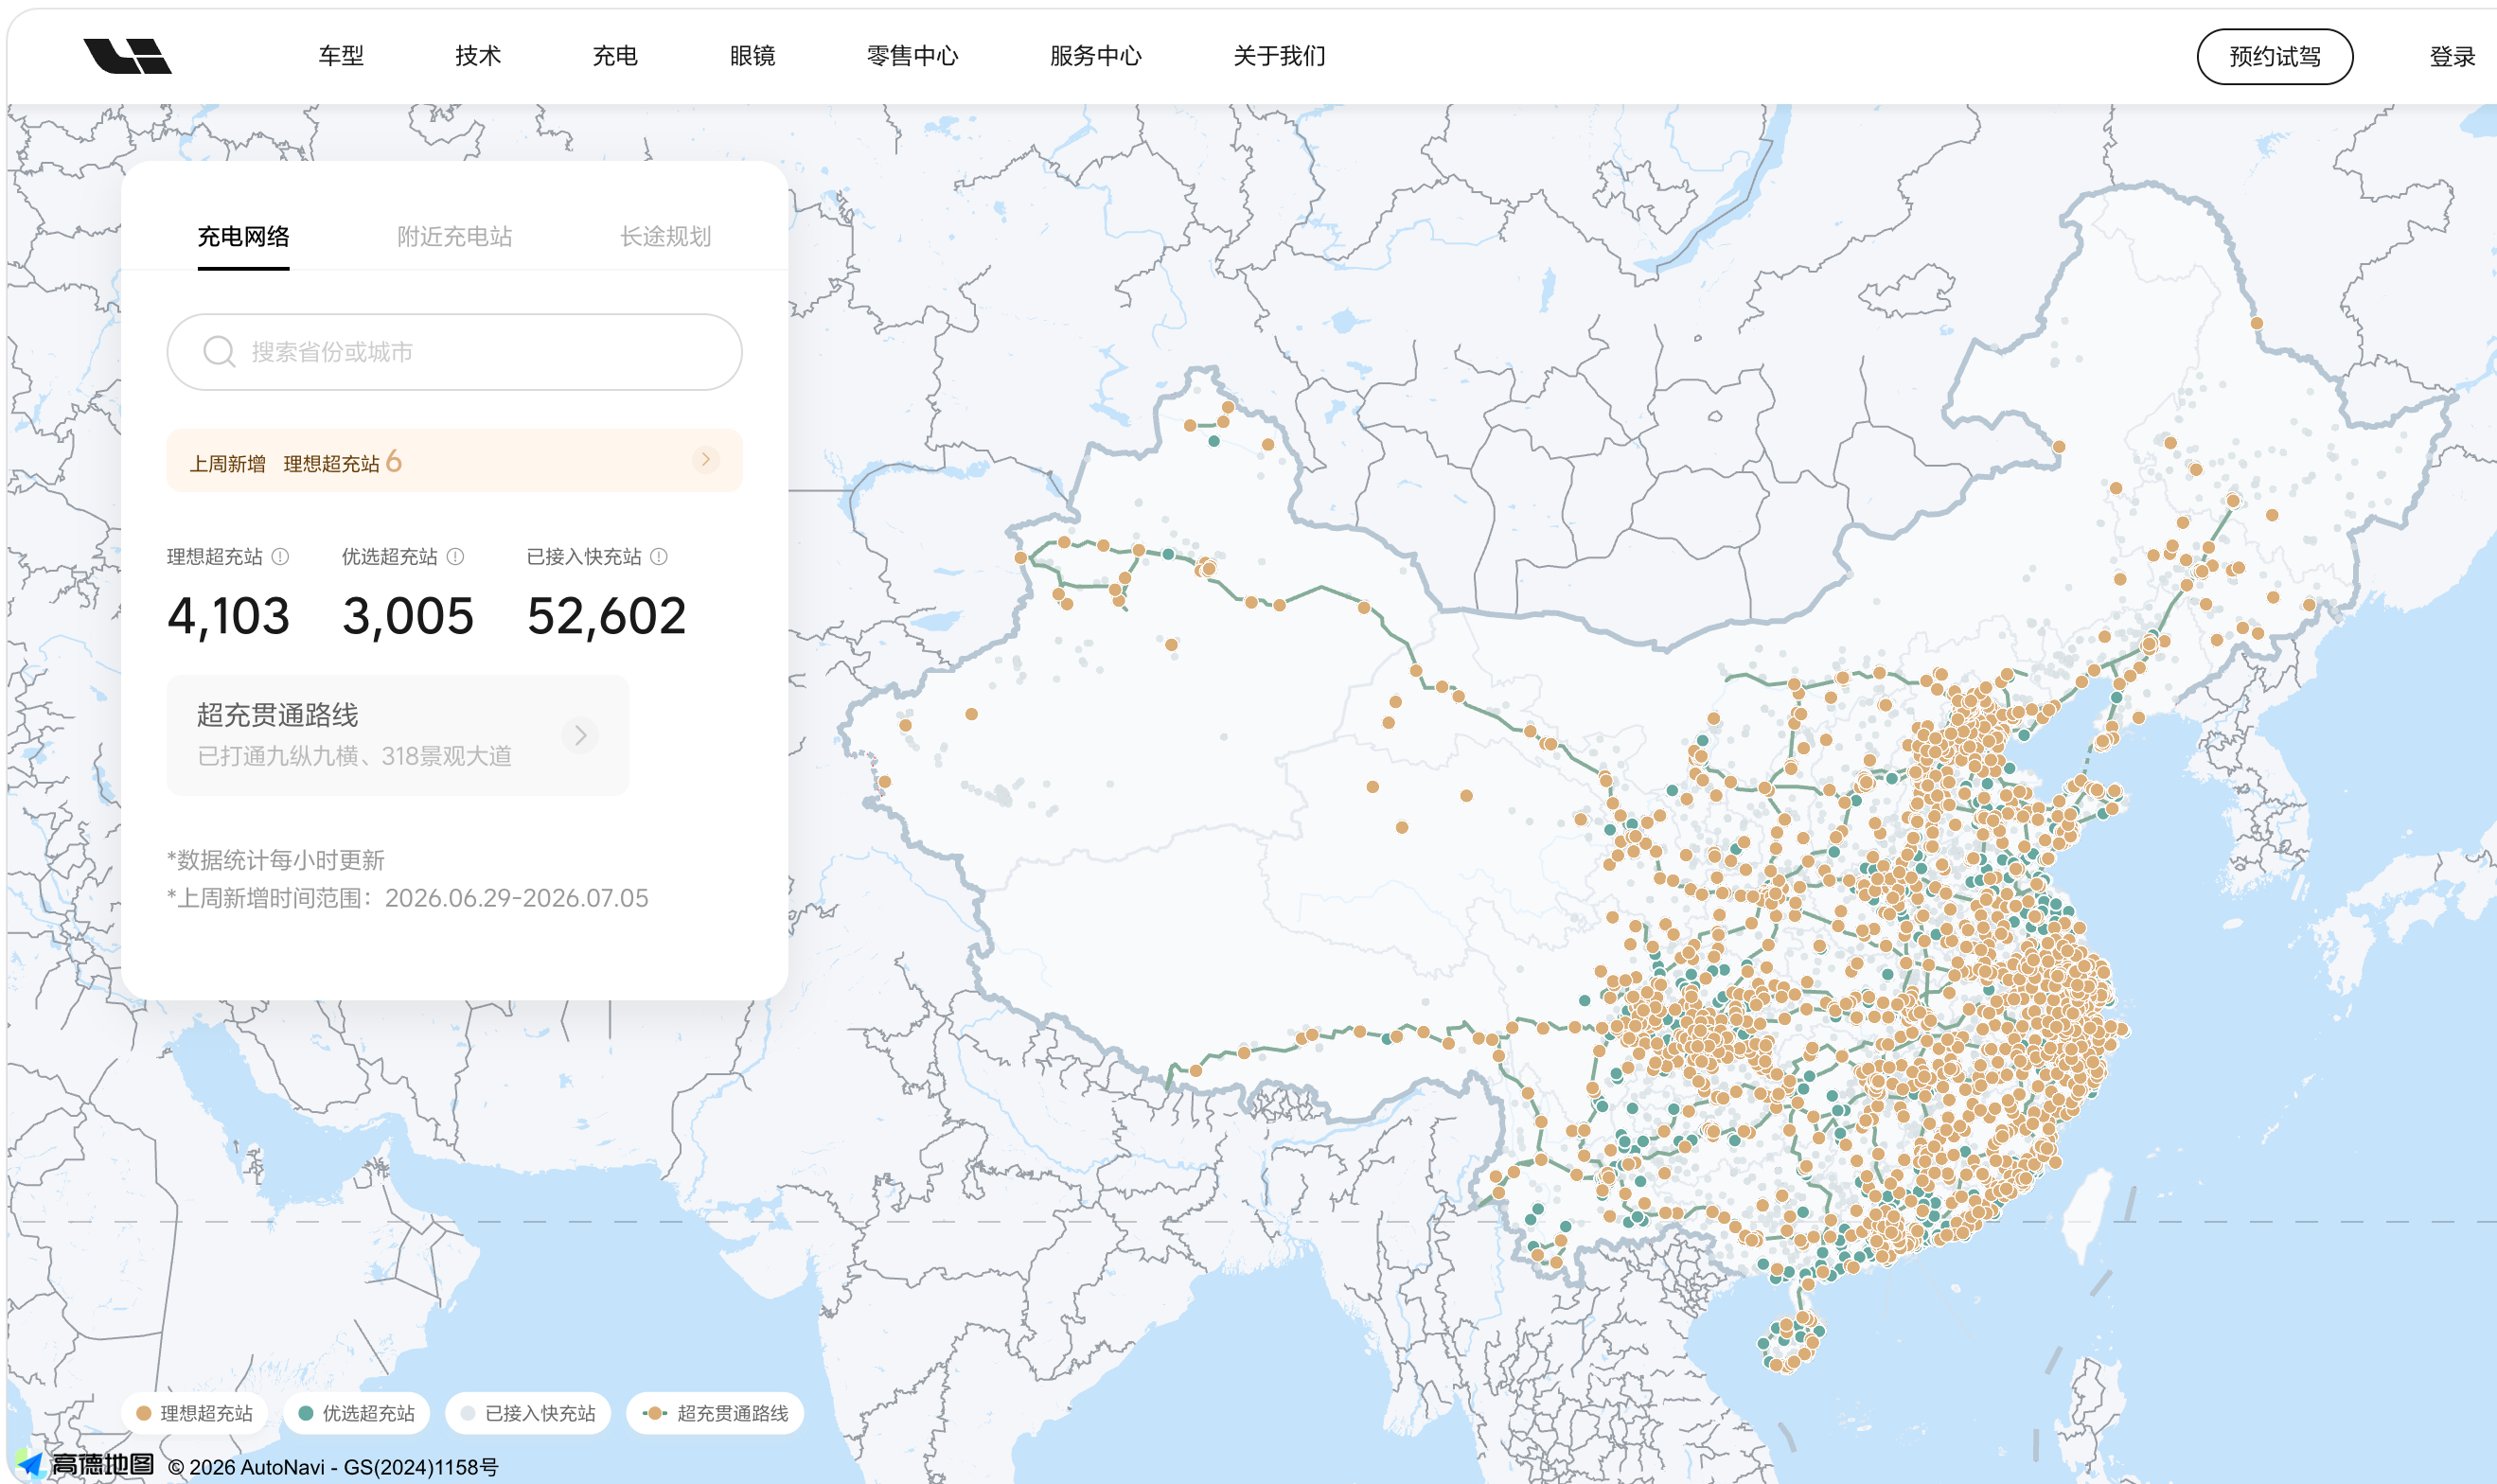The height and width of the screenshot is (1484, 2497).
Task: Click the 登录 link
Action: coord(2453,57)
